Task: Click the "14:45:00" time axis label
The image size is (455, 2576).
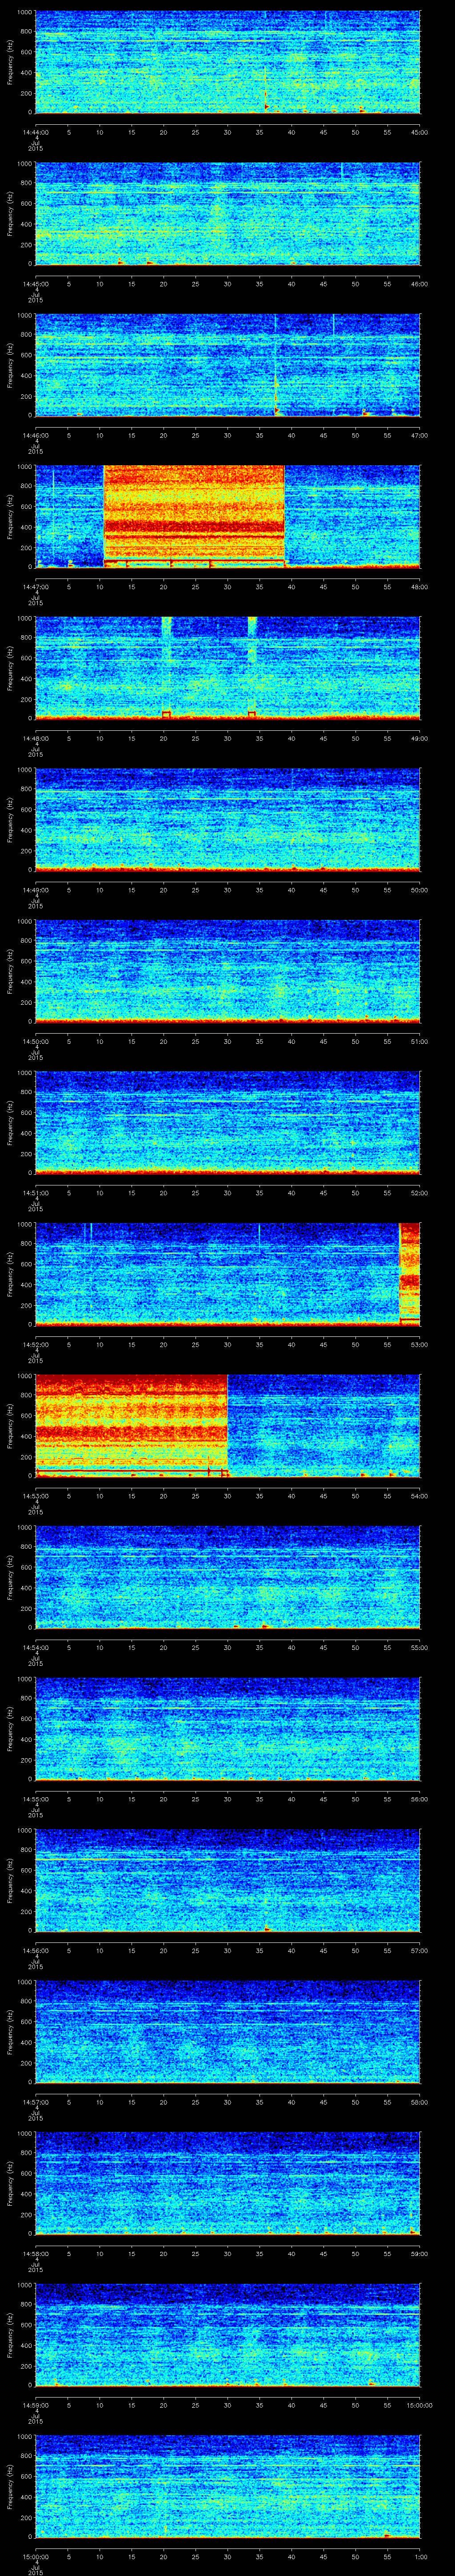Action: (35, 284)
